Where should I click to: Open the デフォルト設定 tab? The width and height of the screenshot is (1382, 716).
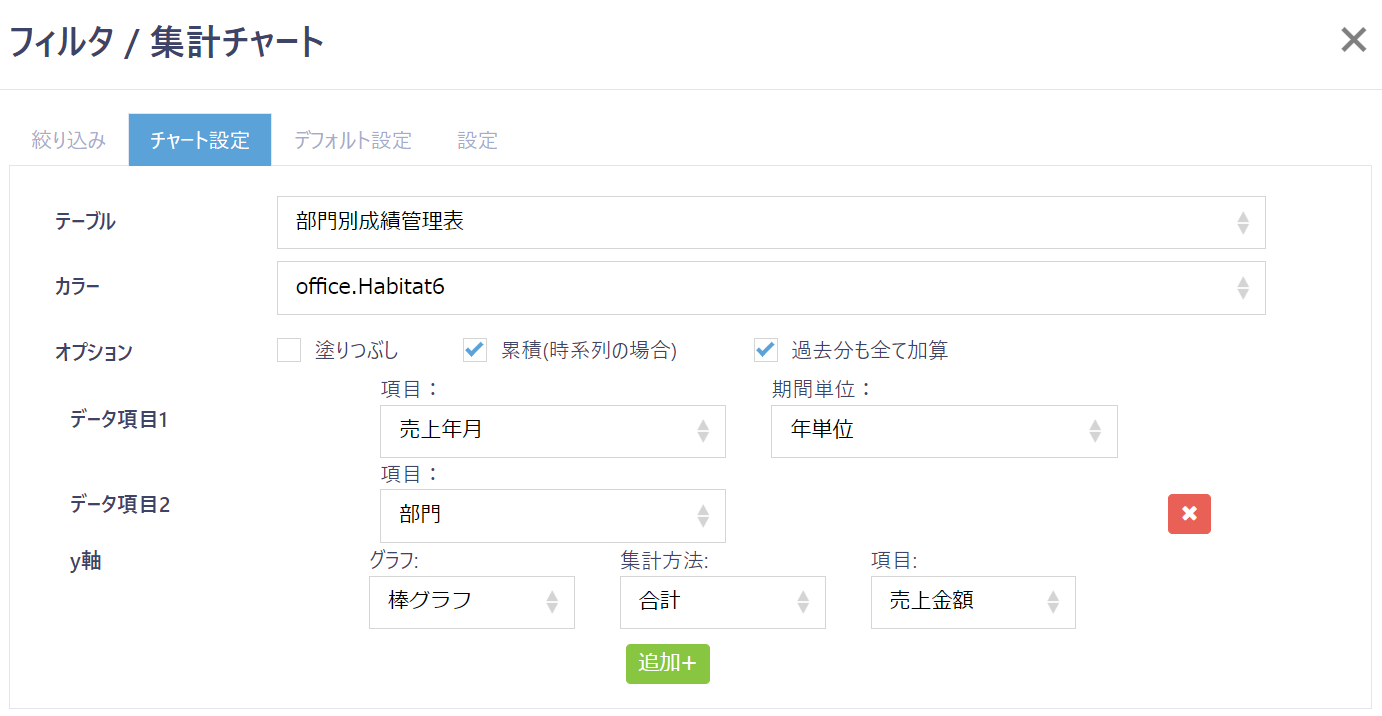point(352,140)
